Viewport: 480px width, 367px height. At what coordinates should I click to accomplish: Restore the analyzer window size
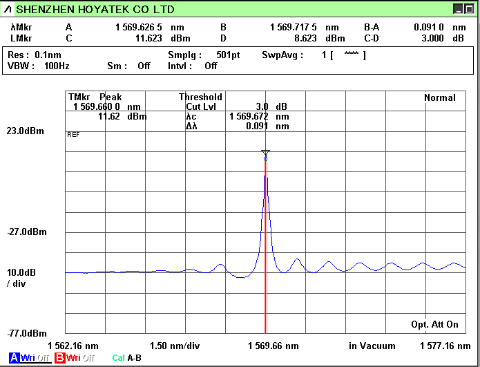click(x=469, y=9)
